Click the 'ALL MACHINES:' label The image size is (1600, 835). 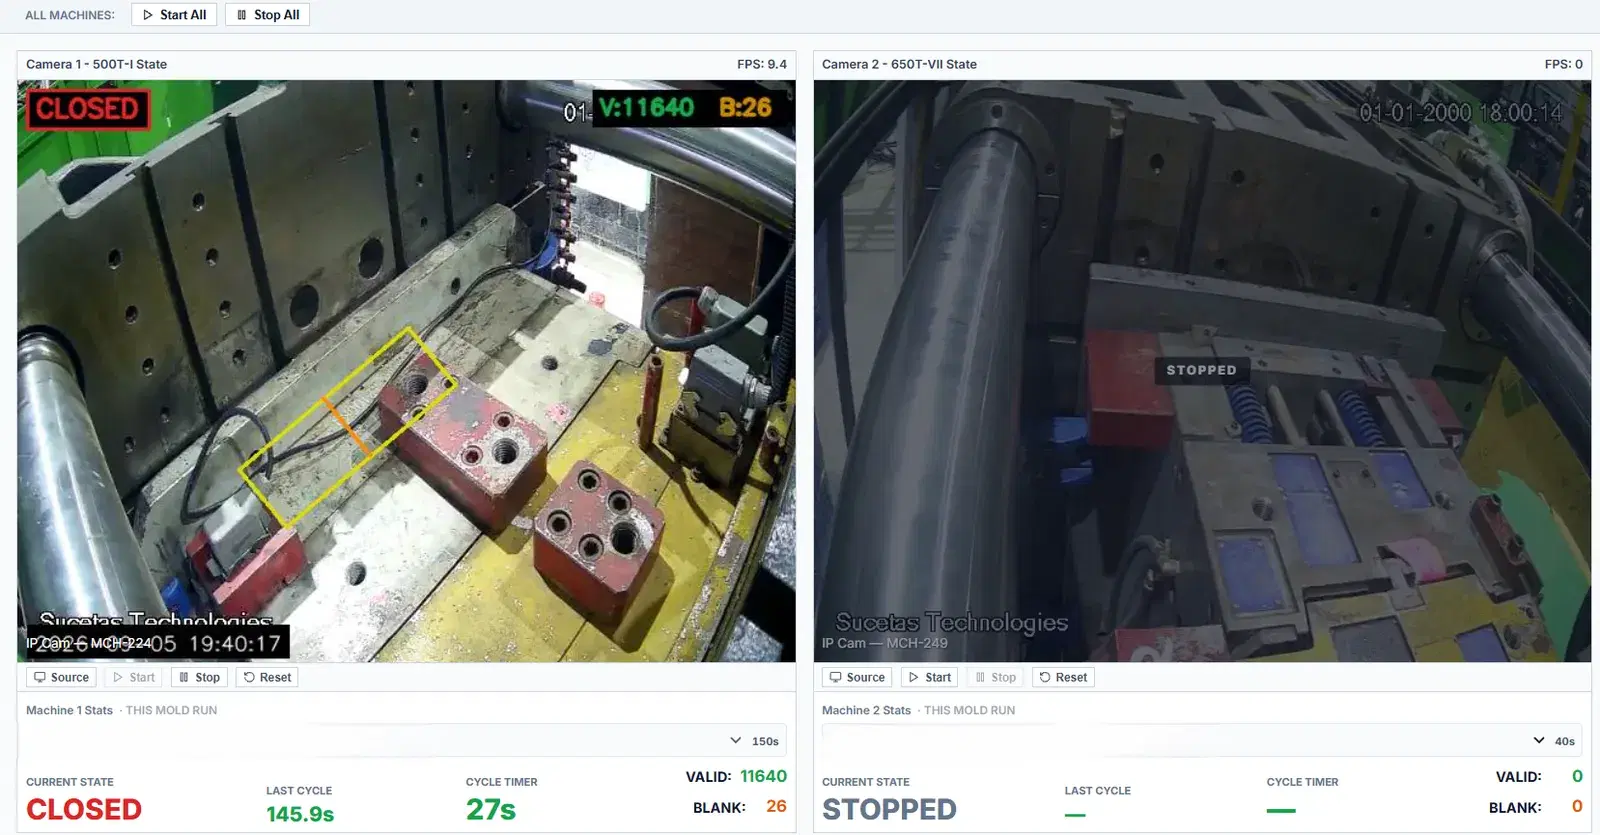click(70, 15)
